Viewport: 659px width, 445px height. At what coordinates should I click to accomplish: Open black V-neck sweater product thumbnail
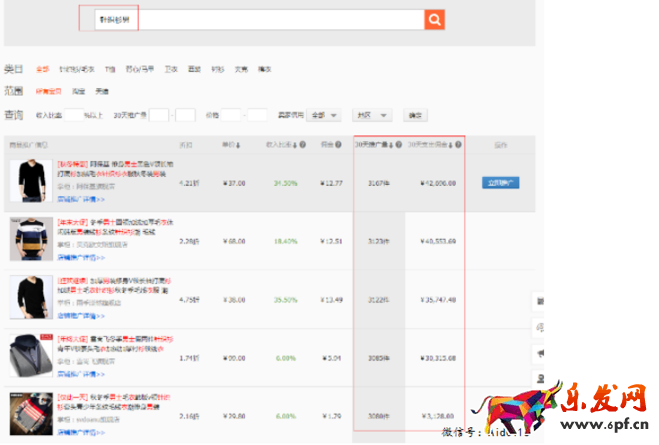[29, 181]
